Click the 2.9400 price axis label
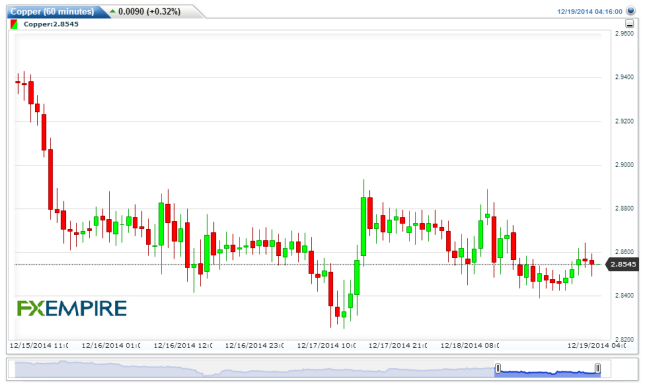 point(624,77)
